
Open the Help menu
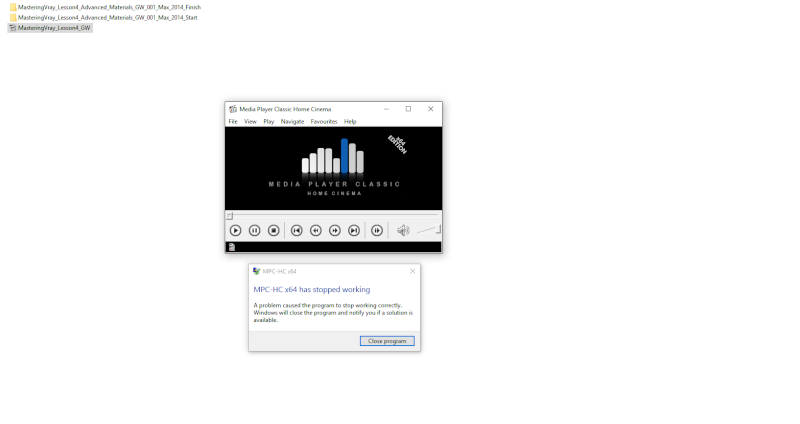click(350, 121)
